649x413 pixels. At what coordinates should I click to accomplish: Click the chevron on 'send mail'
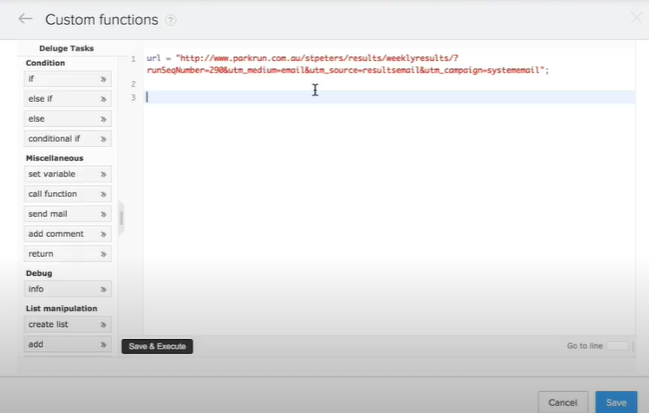tap(103, 214)
